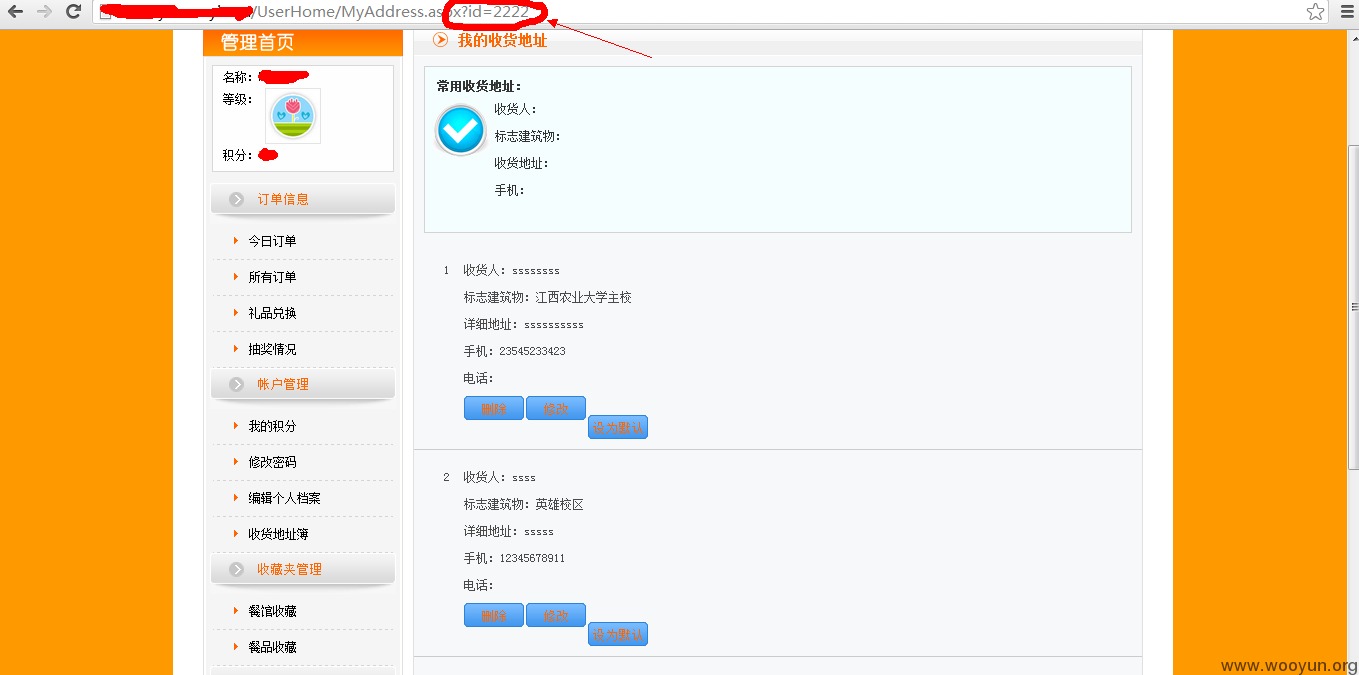Expand the 帐户管理 section header
1359x675 pixels.
[303, 384]
